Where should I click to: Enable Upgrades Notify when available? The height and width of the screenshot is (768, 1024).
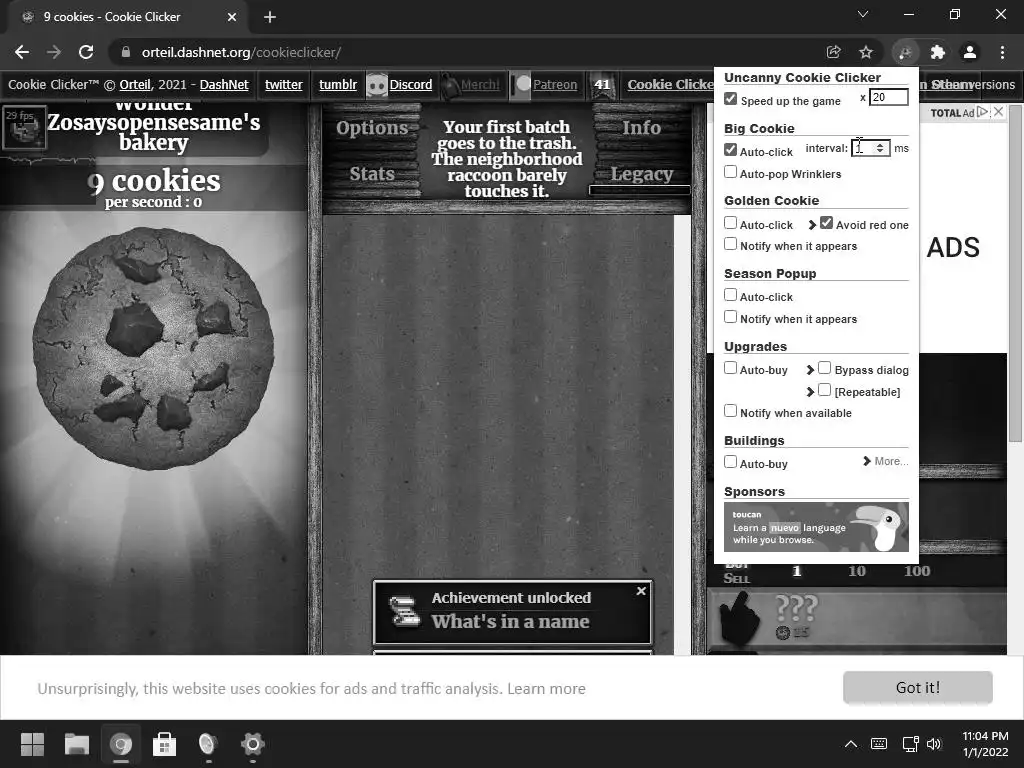pos(731,411)
